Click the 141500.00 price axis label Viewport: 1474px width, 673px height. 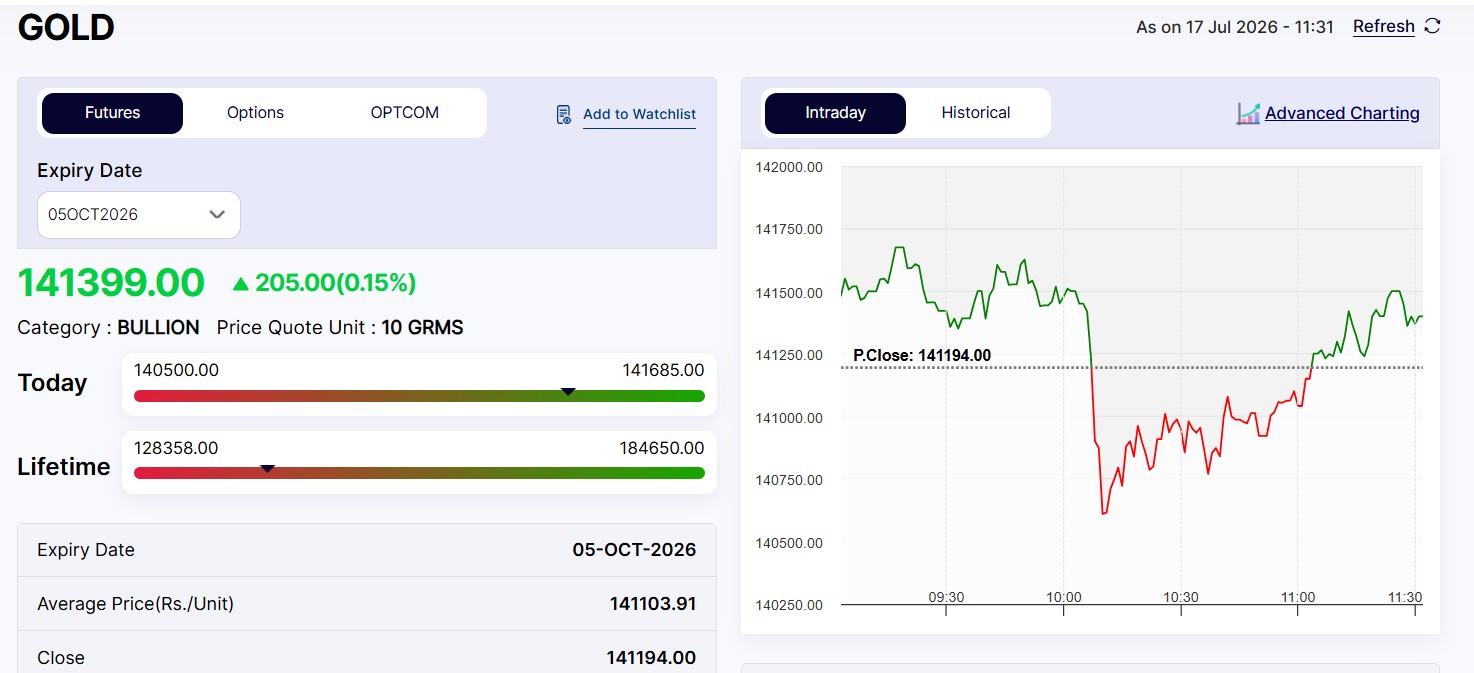[789, 293]
